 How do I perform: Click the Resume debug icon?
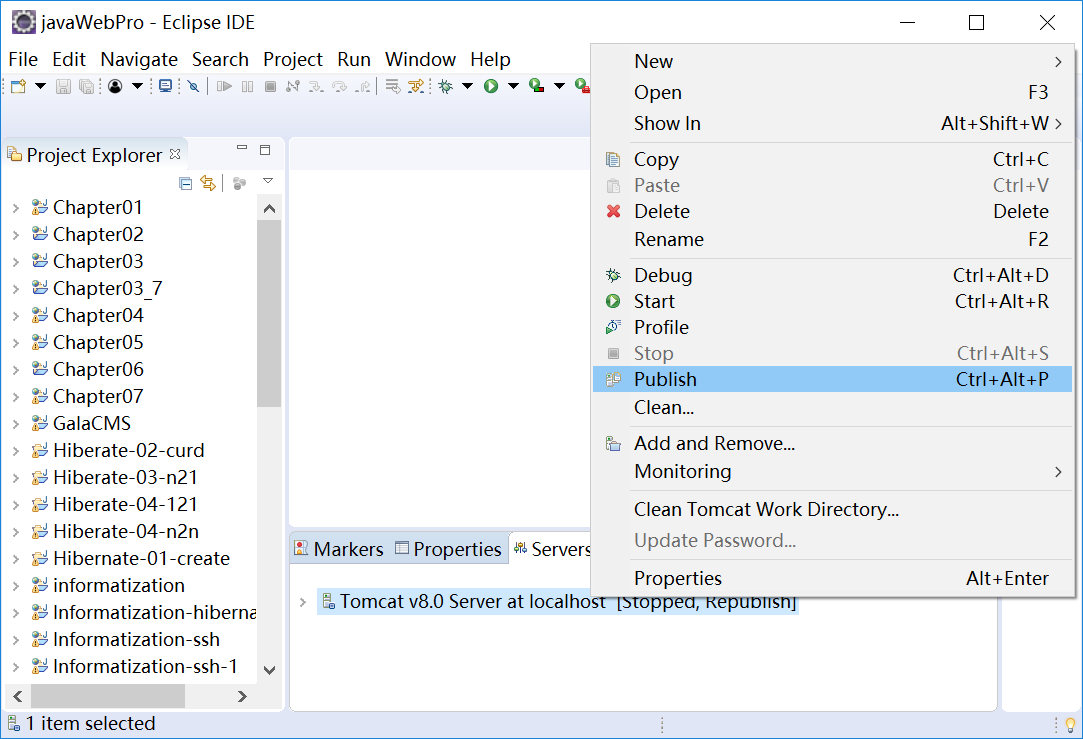[224, 86]
